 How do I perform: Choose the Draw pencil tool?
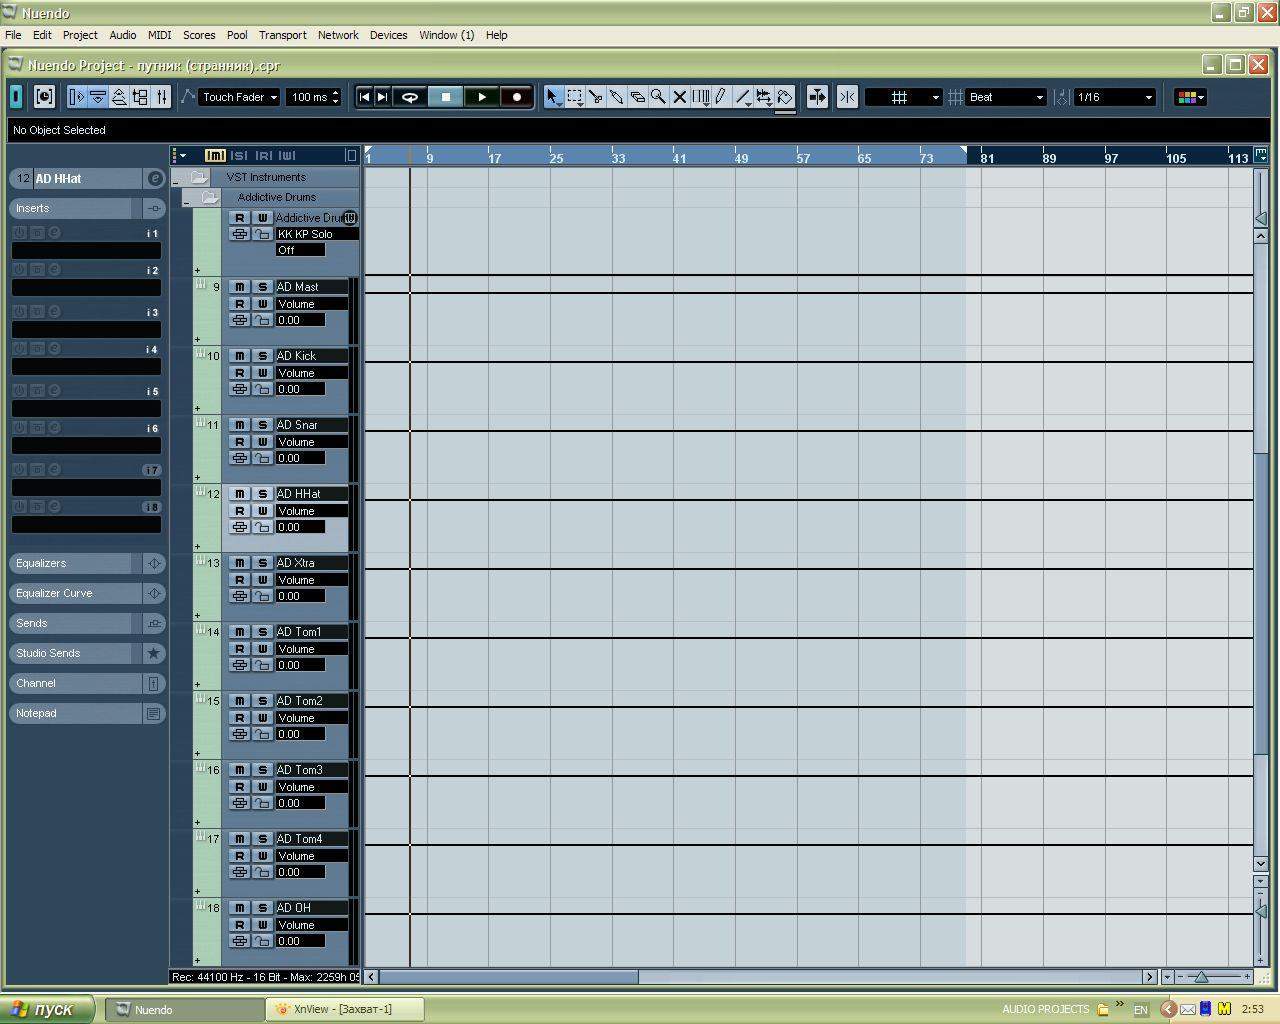point(721,97)
